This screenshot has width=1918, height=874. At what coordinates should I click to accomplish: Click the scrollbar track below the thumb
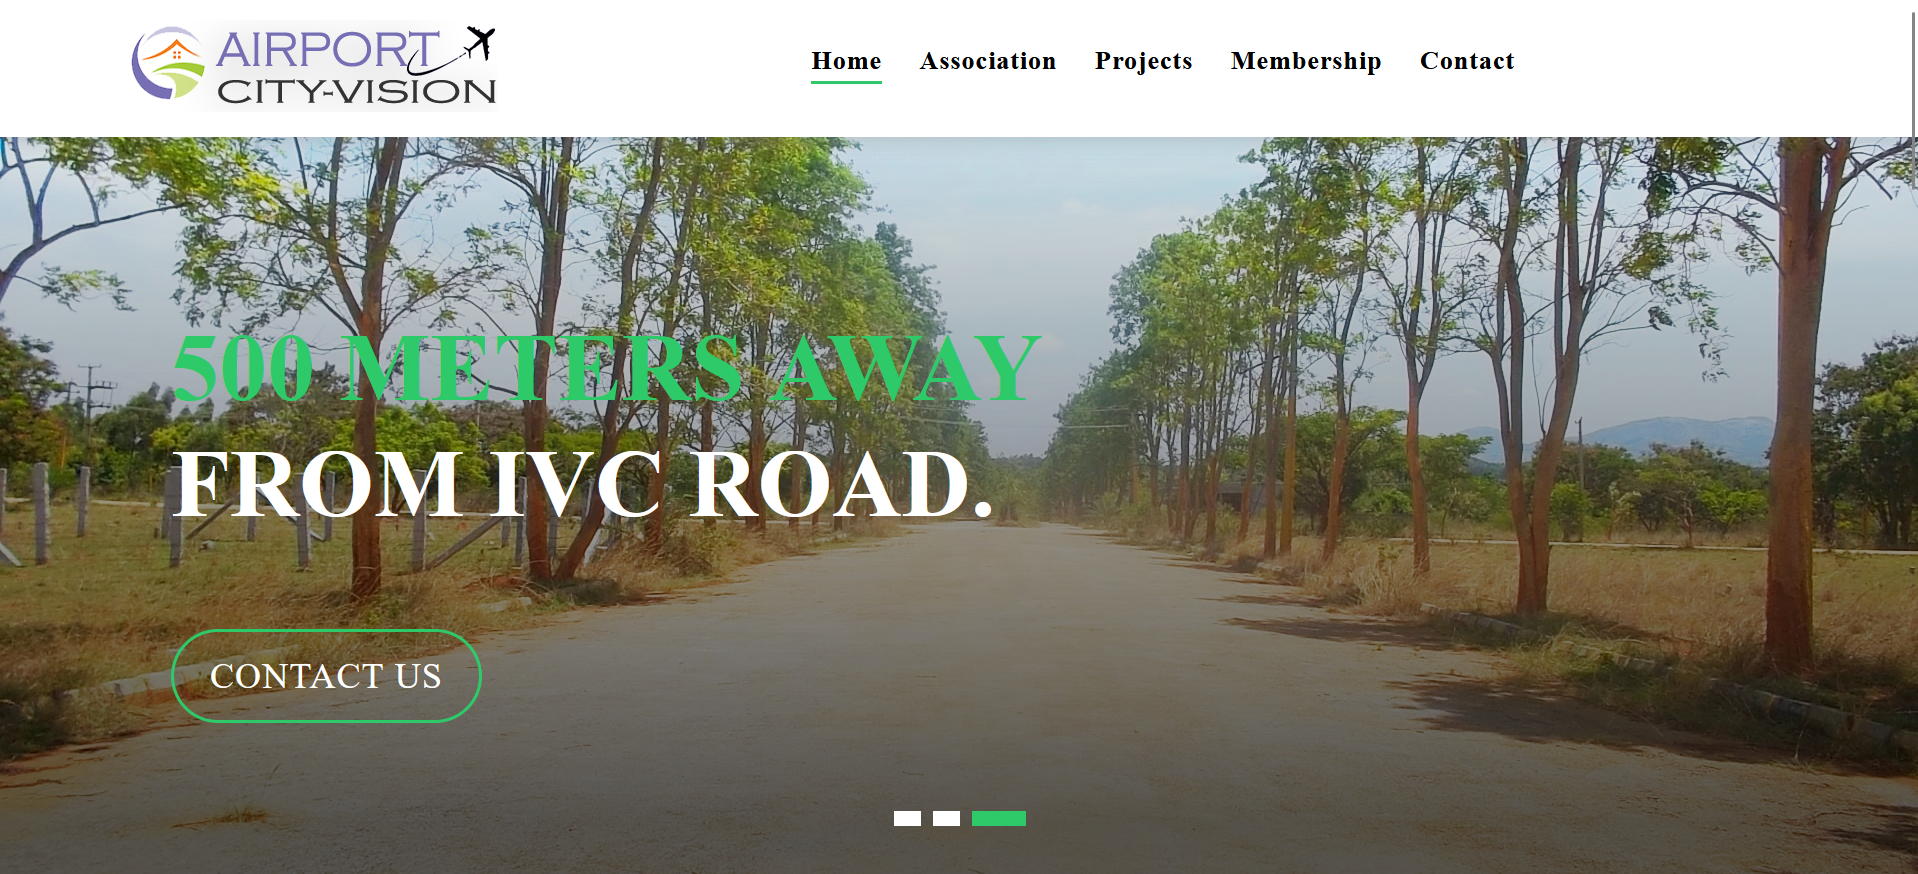1915,530
